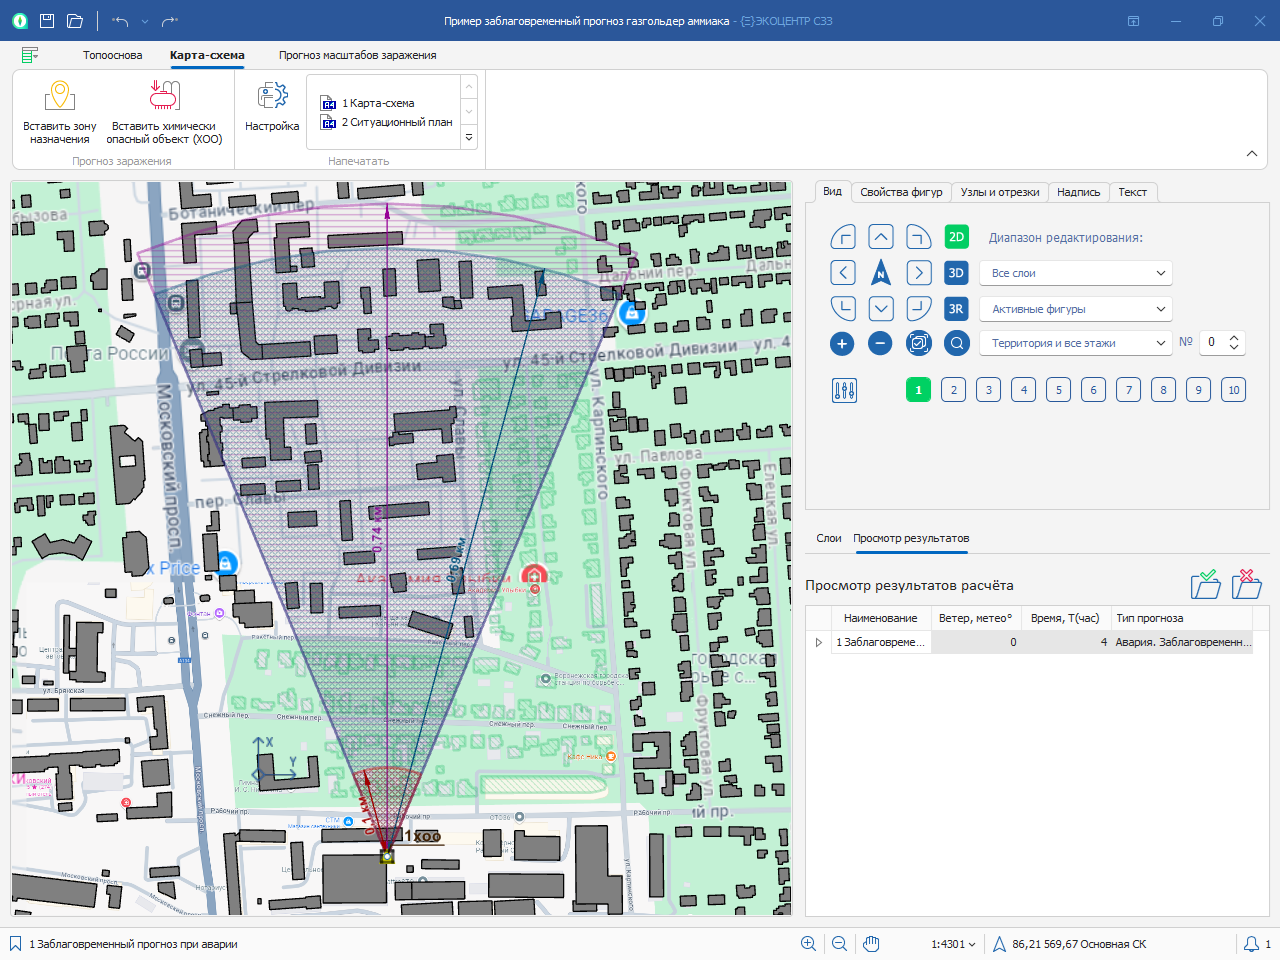
Task: Click the № number spinner field
Action: [1222, 342]
